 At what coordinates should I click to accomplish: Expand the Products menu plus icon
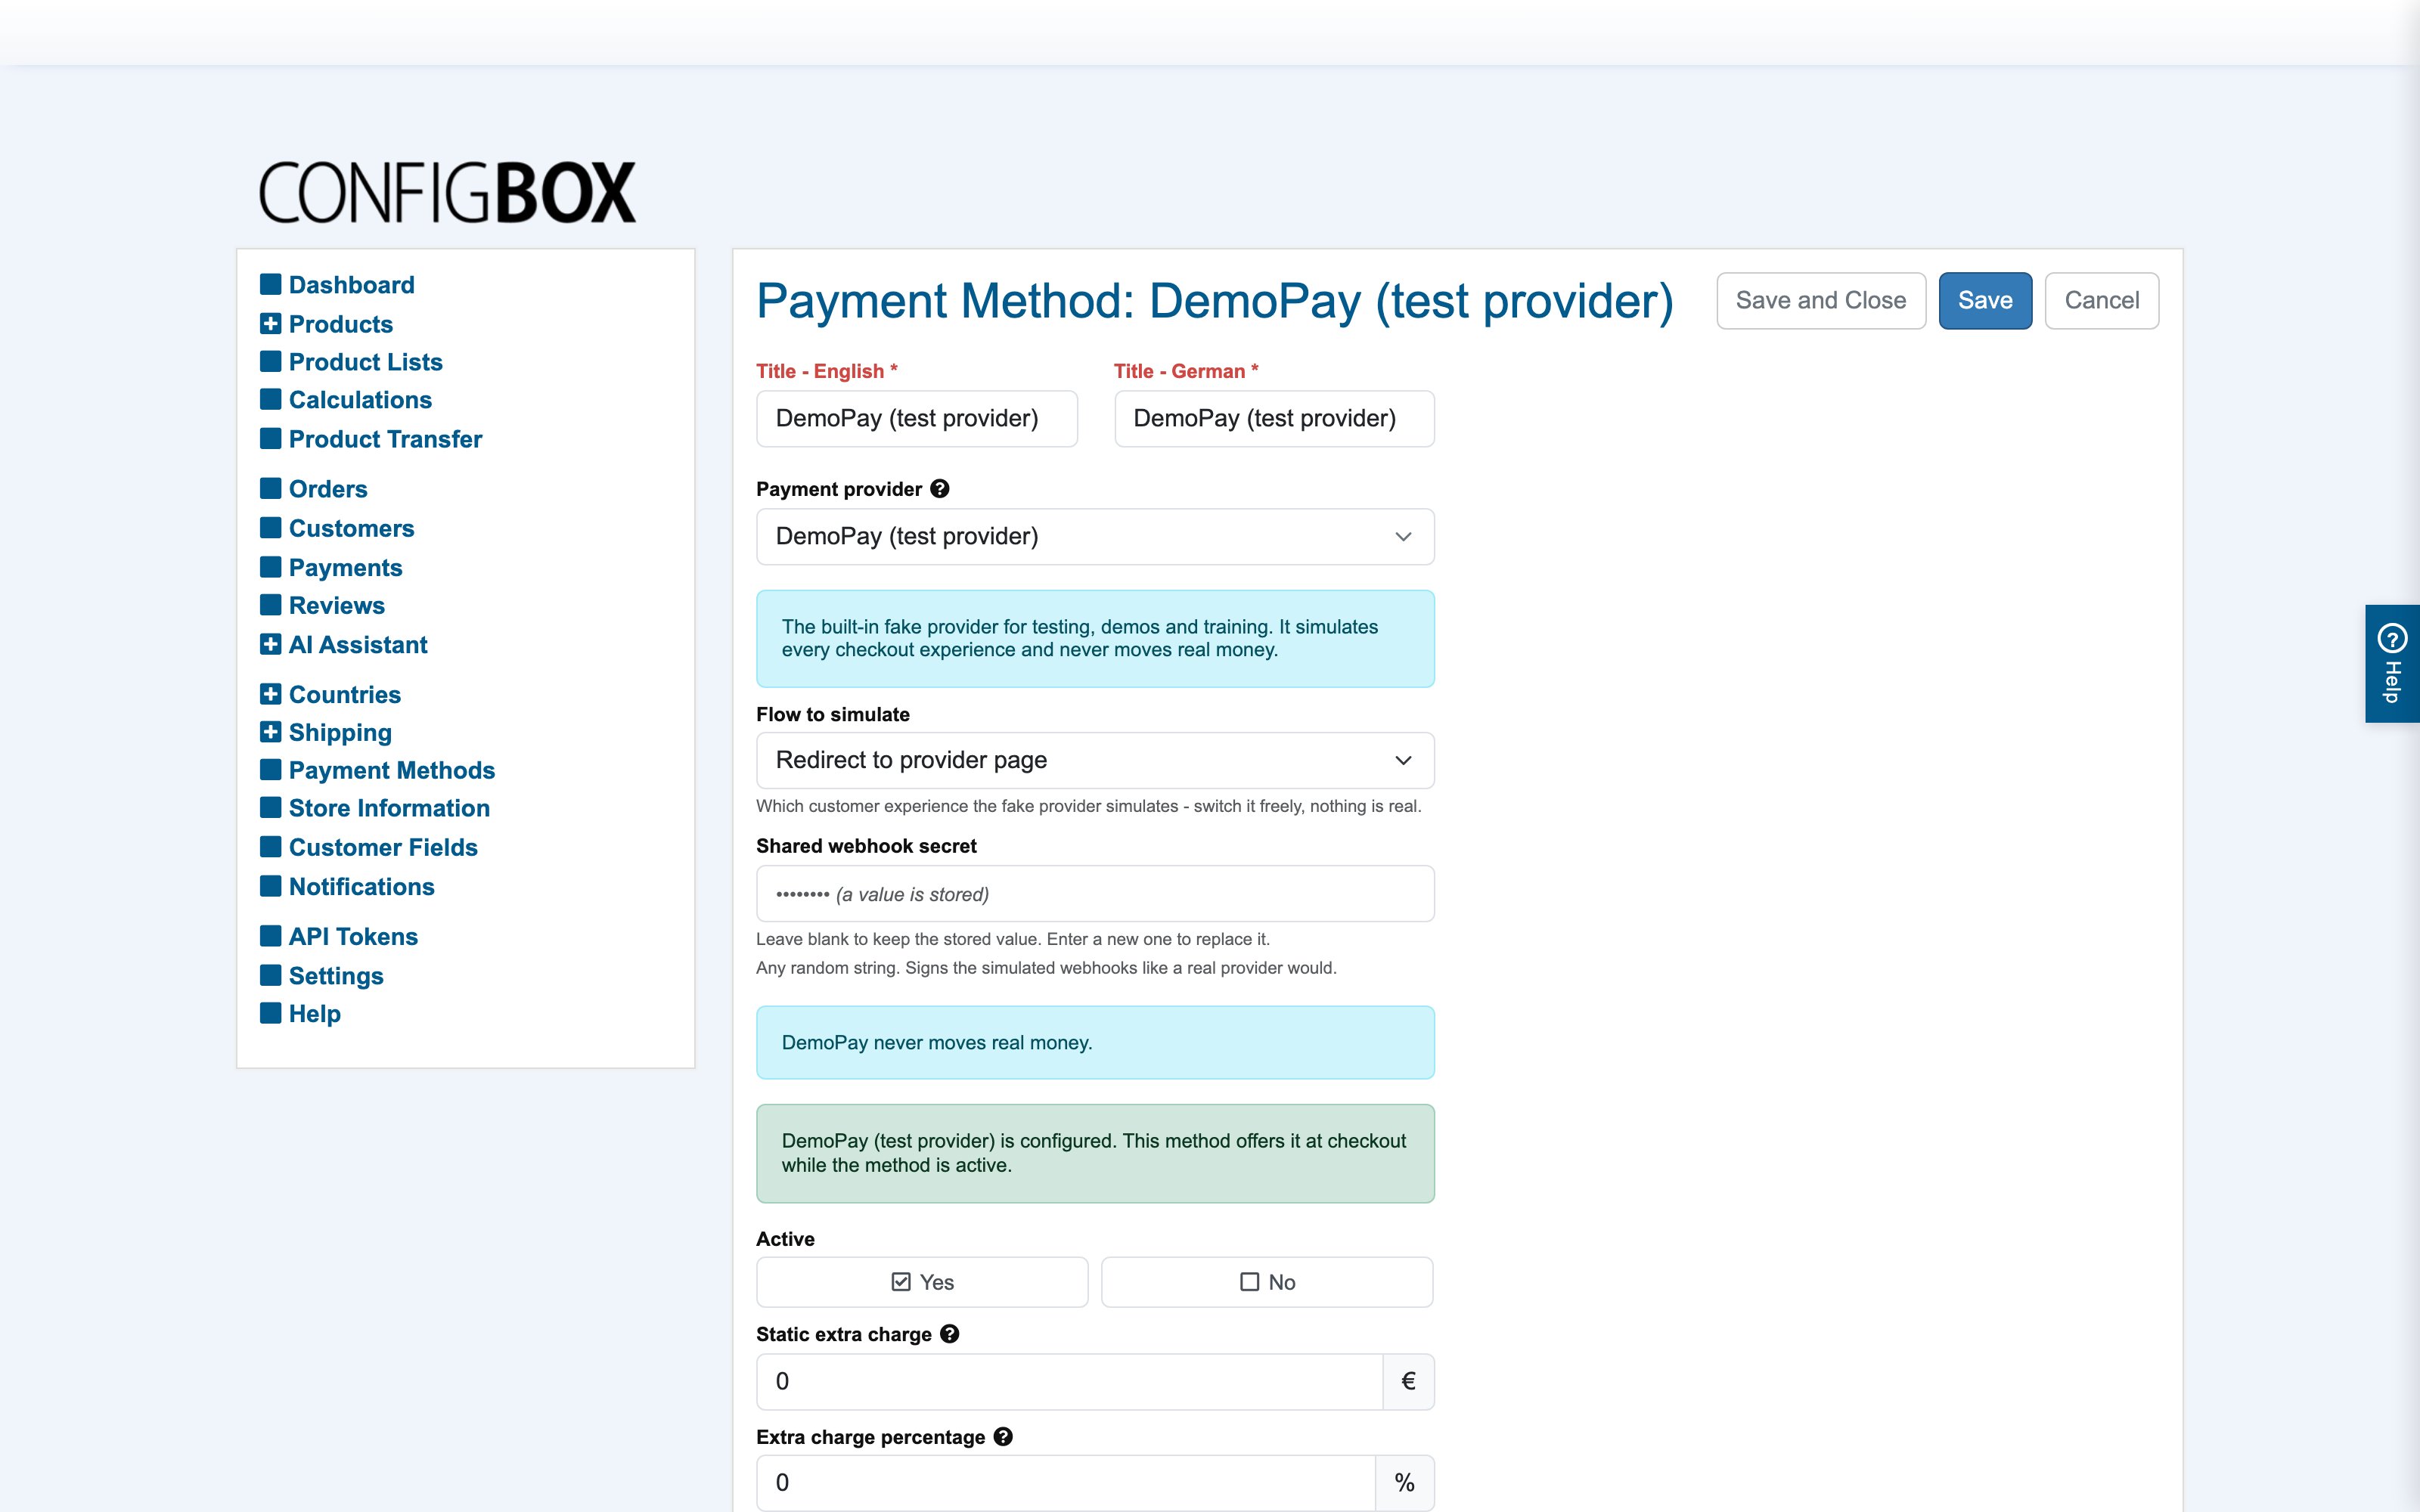point(270,323)
